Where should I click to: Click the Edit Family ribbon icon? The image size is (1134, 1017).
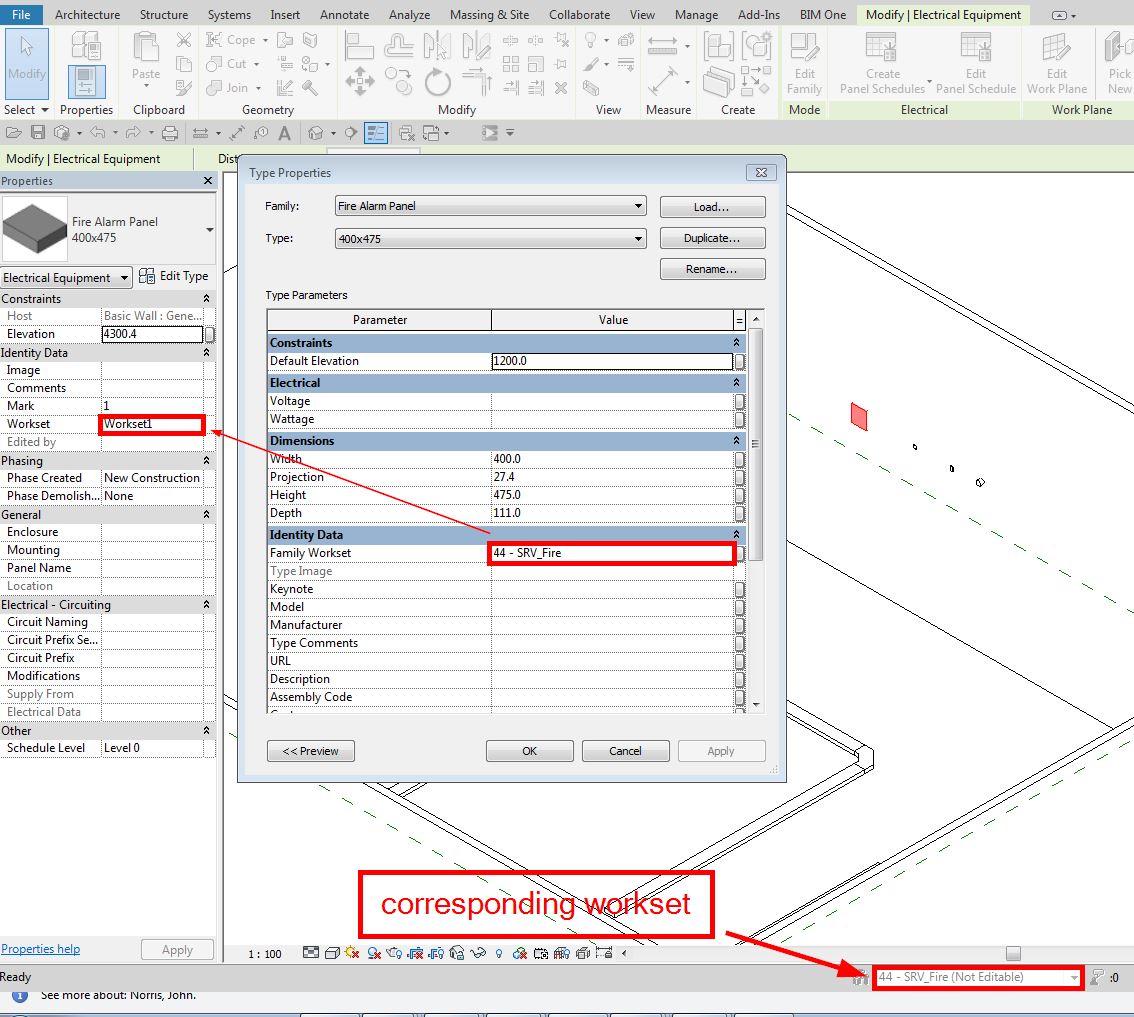[804, 62]
